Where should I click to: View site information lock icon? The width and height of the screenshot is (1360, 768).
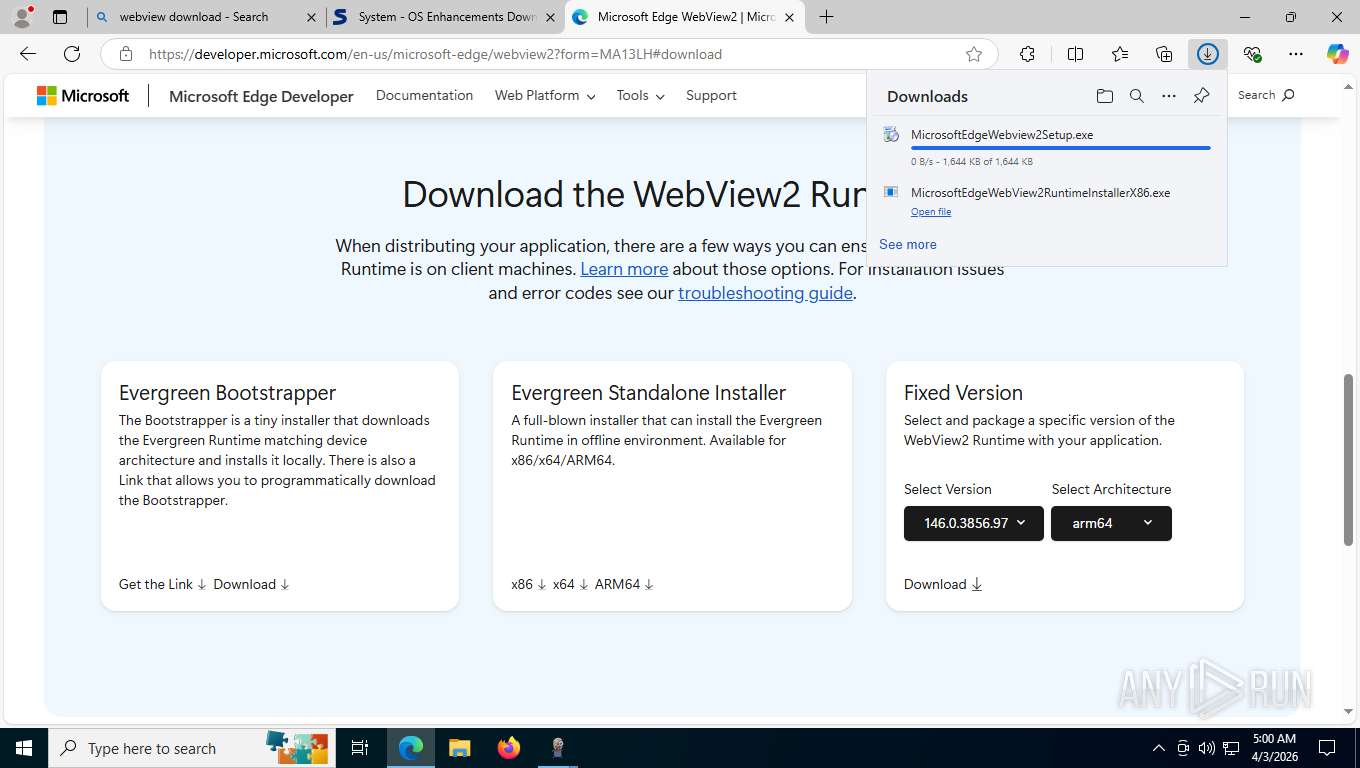(x=126, y=54)
